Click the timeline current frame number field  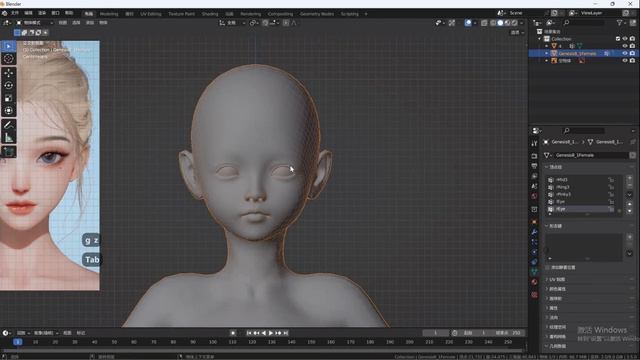point(436,333)
